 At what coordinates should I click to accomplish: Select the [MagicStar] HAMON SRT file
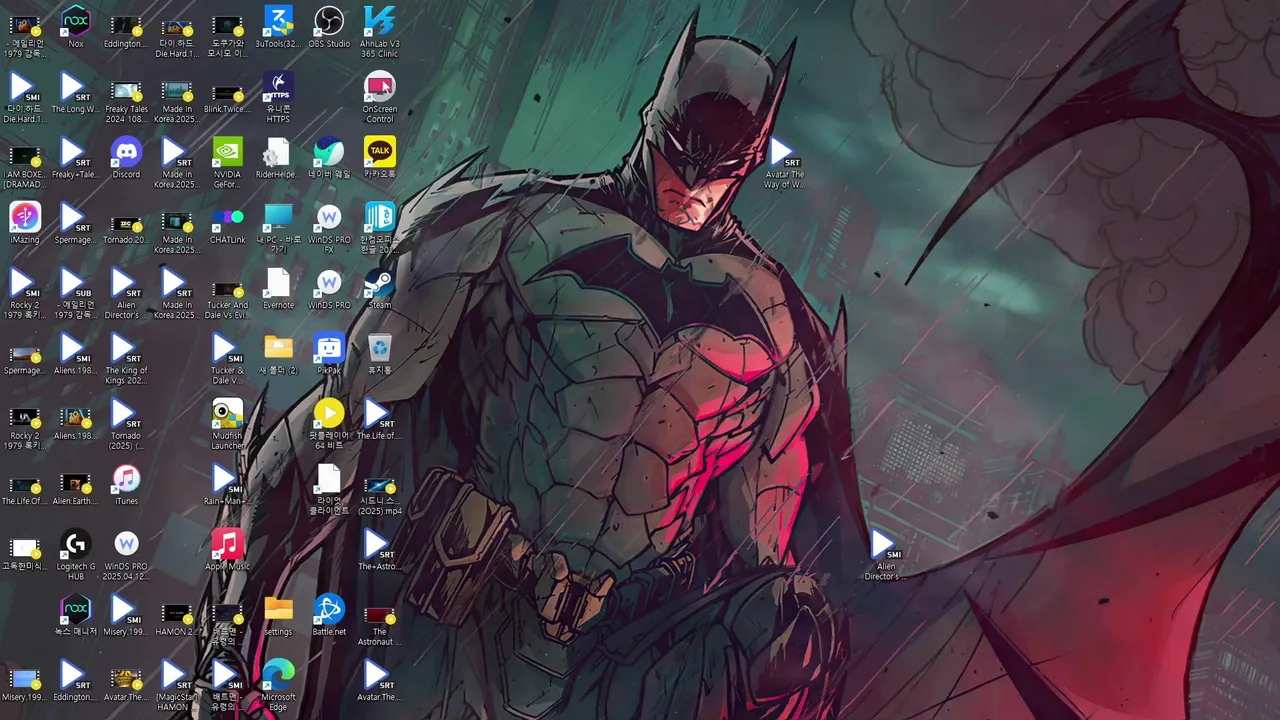175,685
